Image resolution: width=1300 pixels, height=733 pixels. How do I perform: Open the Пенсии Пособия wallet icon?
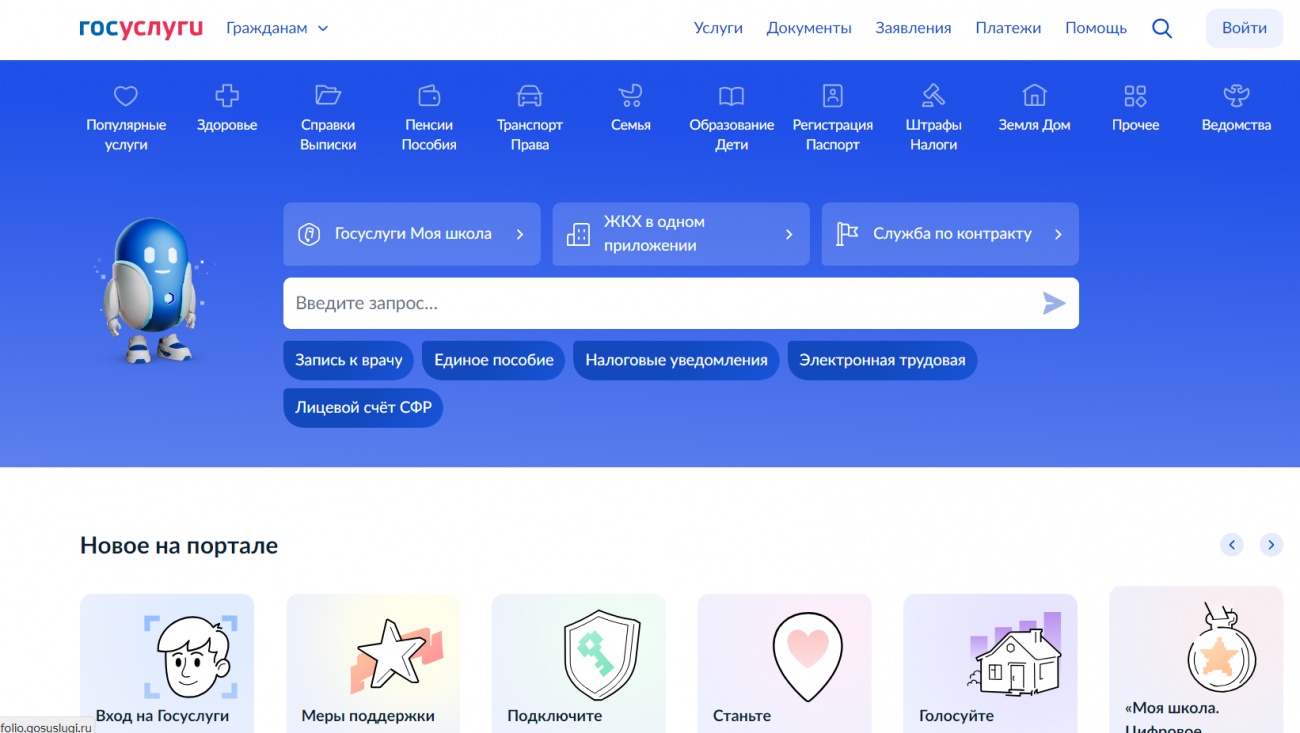(x=429, y=96)
